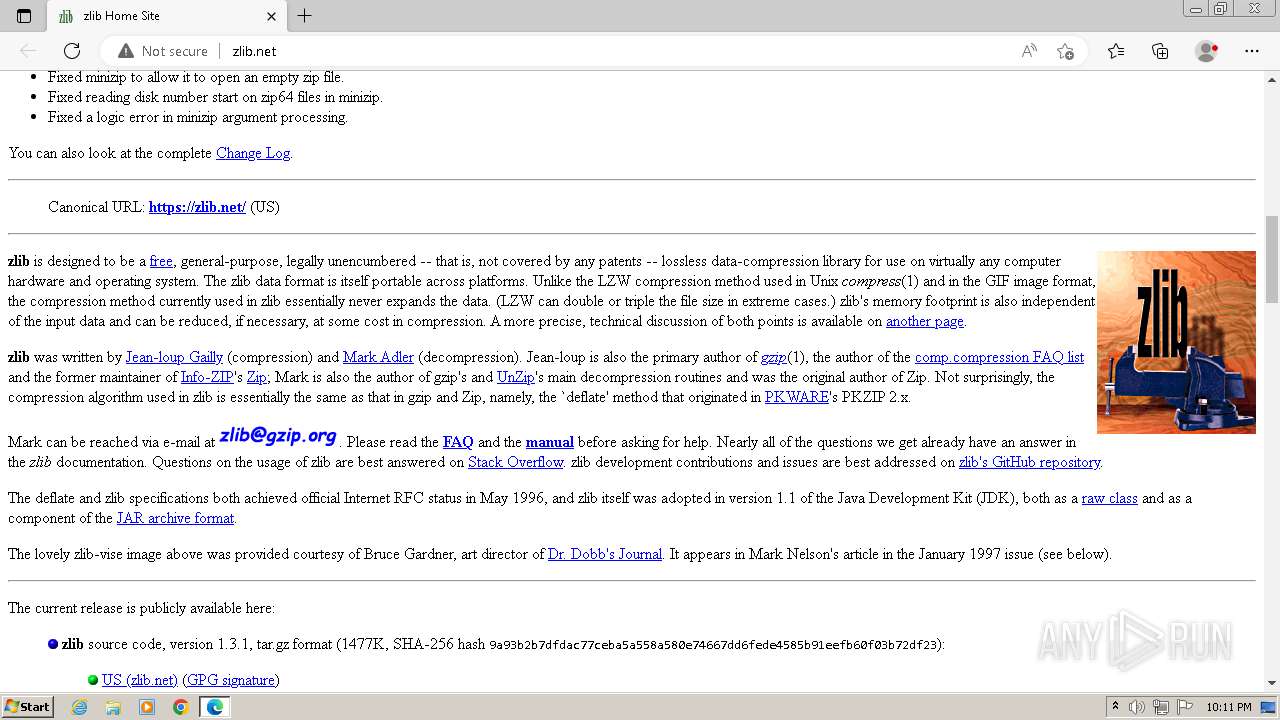Open zlib's GitHub repository link
Image resolution: width=1280 pixels, height=720 pixels.
pos(1030,462)
